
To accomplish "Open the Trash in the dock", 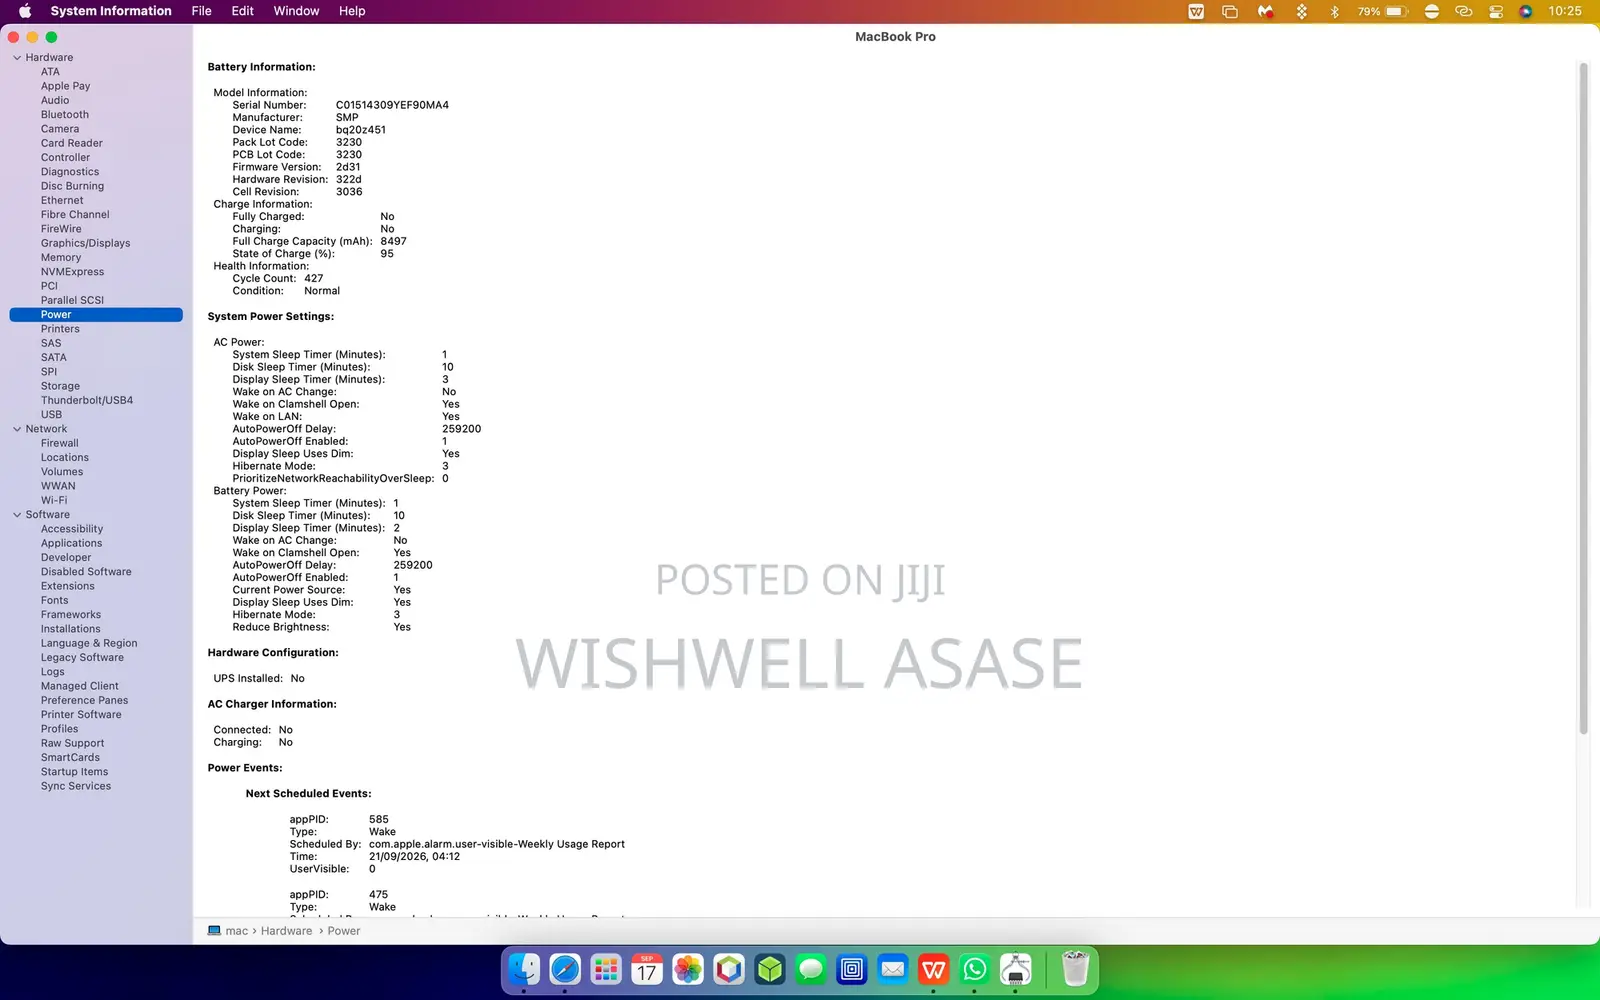I will pos(1075,969).
